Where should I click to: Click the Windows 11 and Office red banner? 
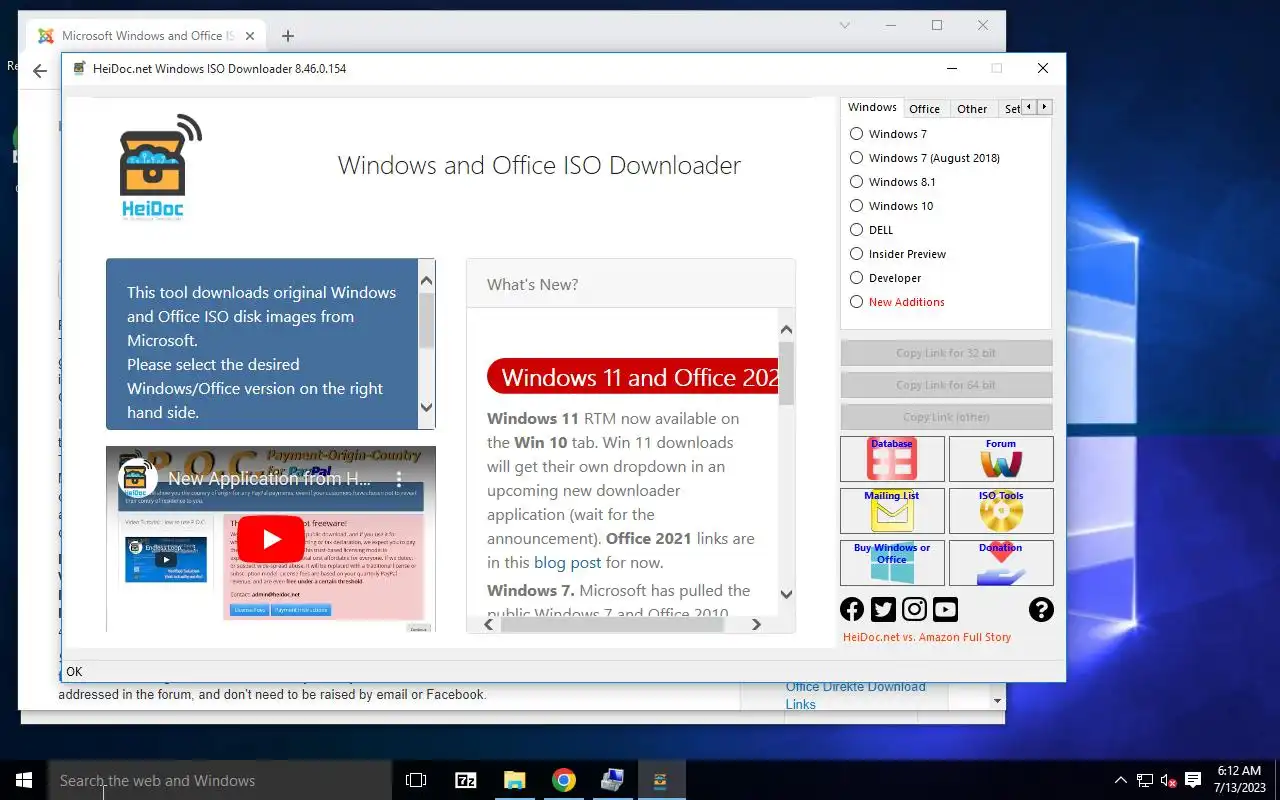tap(633, 377)
